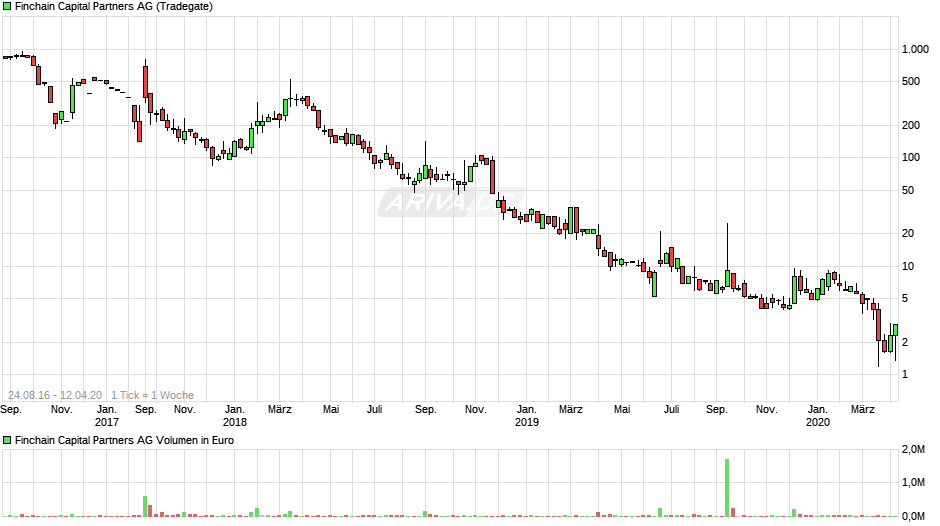Click the large red candle after Nov. 2018

point(493,177)
